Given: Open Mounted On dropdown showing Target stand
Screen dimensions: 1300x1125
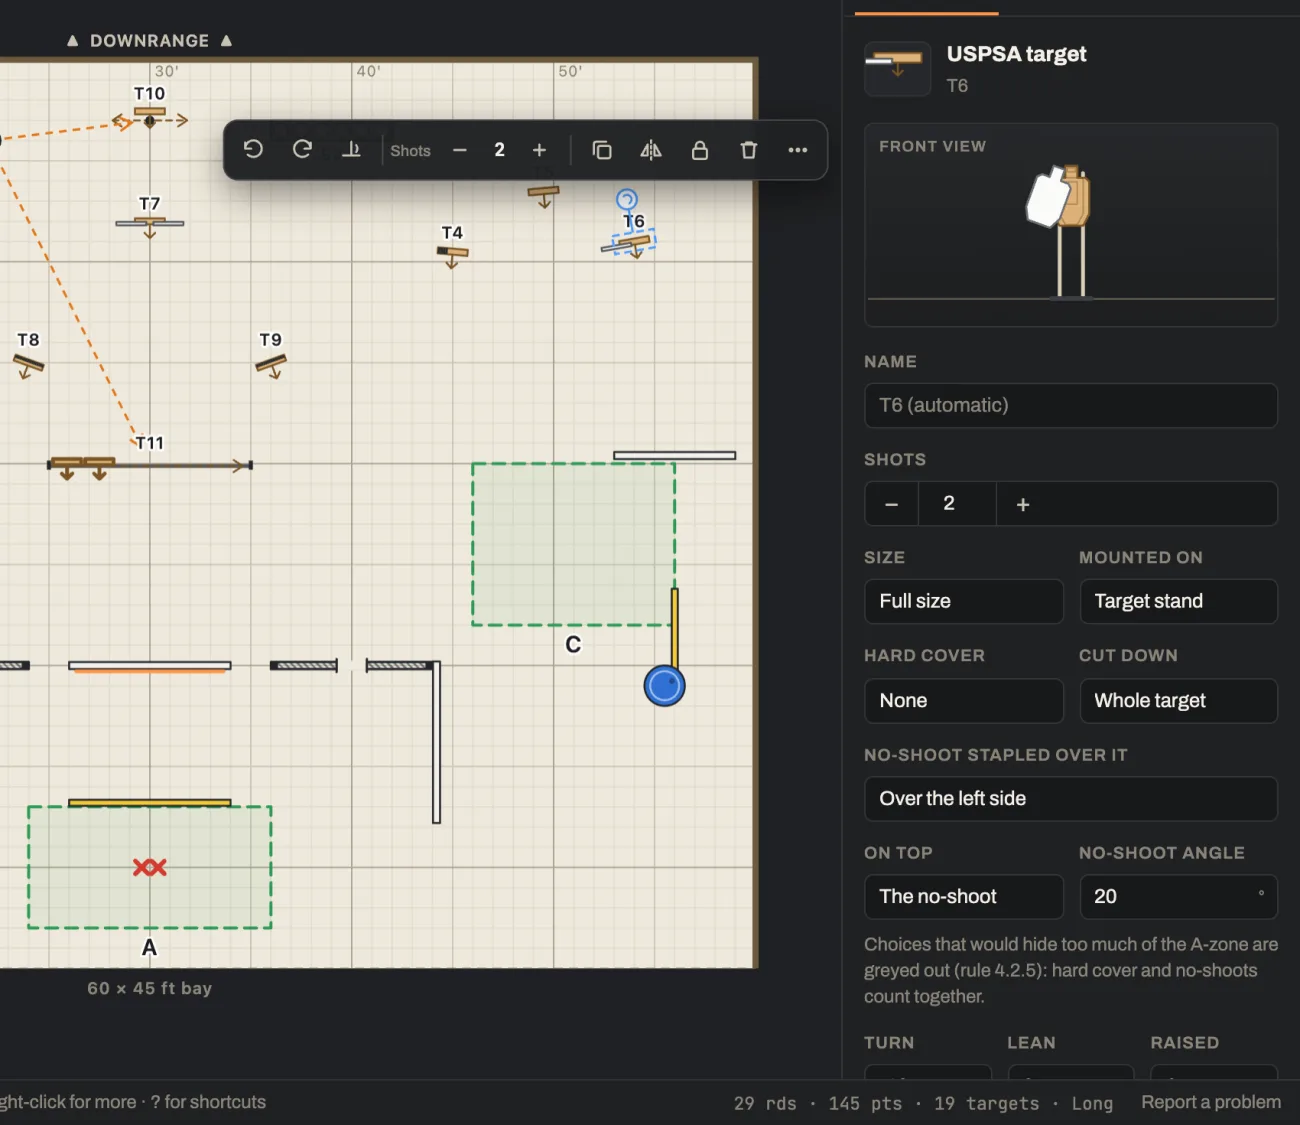Looking at the screenshot, I should click(1178, 601).
